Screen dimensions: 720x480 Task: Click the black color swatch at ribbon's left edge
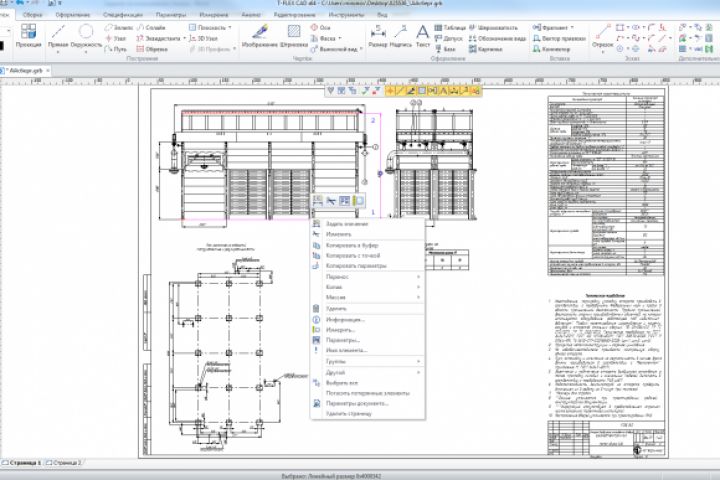tap(1, 45)
